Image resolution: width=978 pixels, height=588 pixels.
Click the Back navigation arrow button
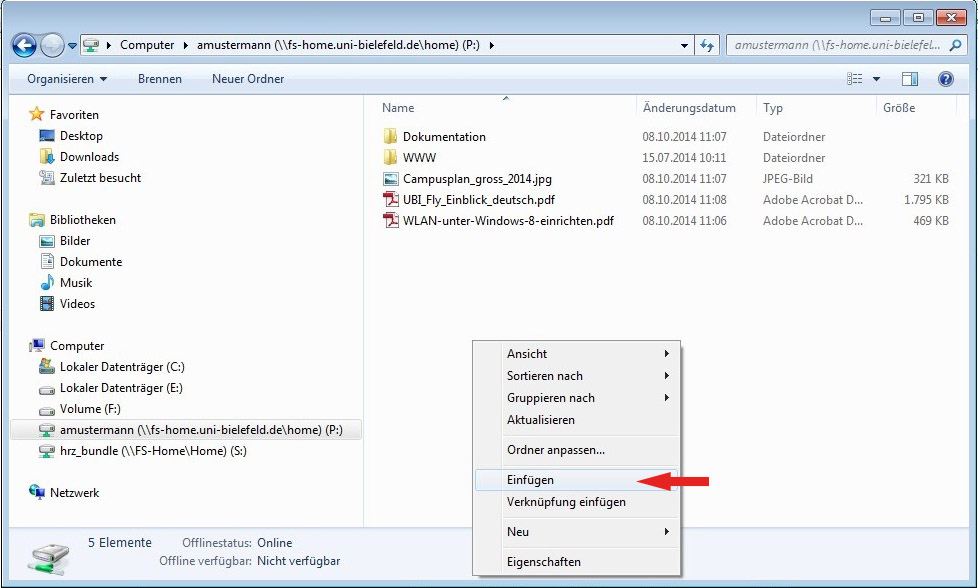[x=24, y=46]
